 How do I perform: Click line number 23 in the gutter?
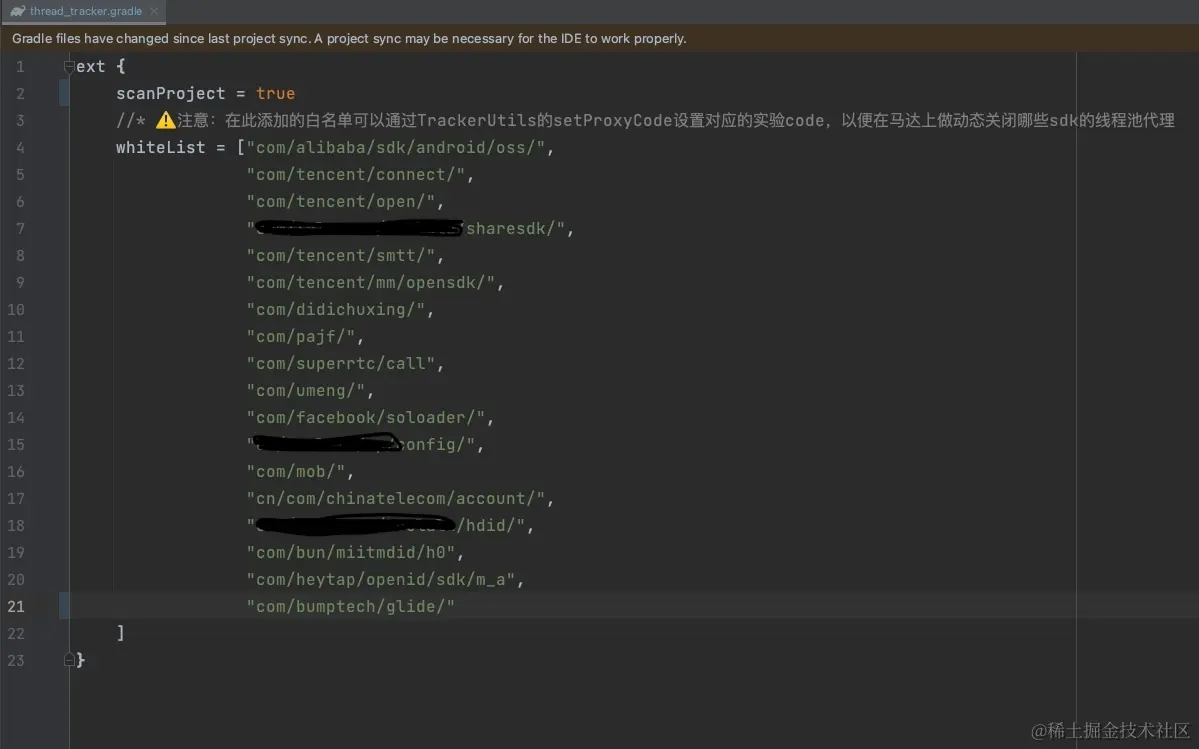coord(16,660)
